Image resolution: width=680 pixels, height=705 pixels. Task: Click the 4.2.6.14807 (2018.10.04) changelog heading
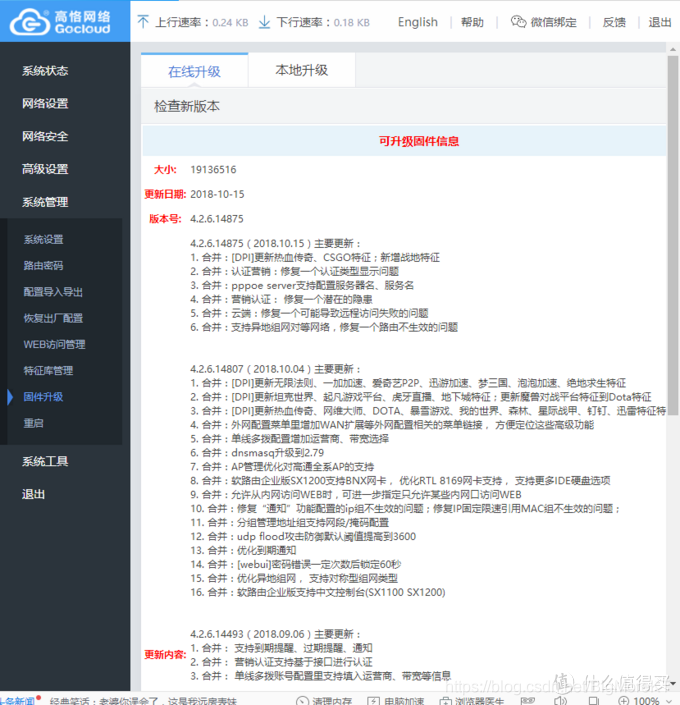click(x=275, y=369)
